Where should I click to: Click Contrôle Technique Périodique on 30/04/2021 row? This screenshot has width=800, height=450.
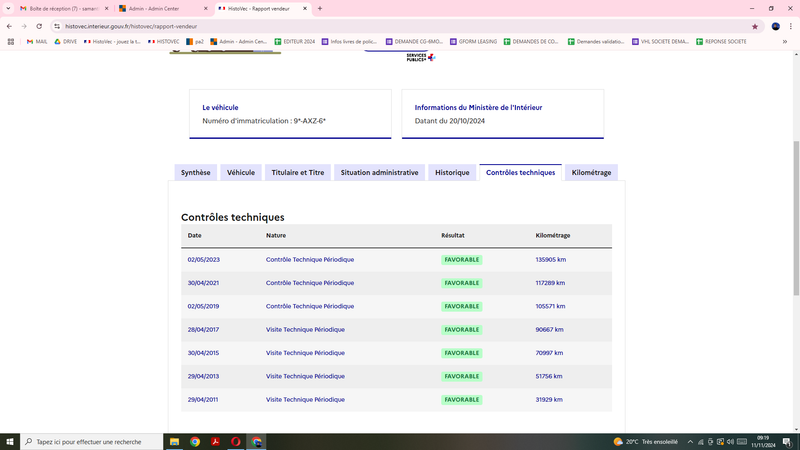(310, 283)
